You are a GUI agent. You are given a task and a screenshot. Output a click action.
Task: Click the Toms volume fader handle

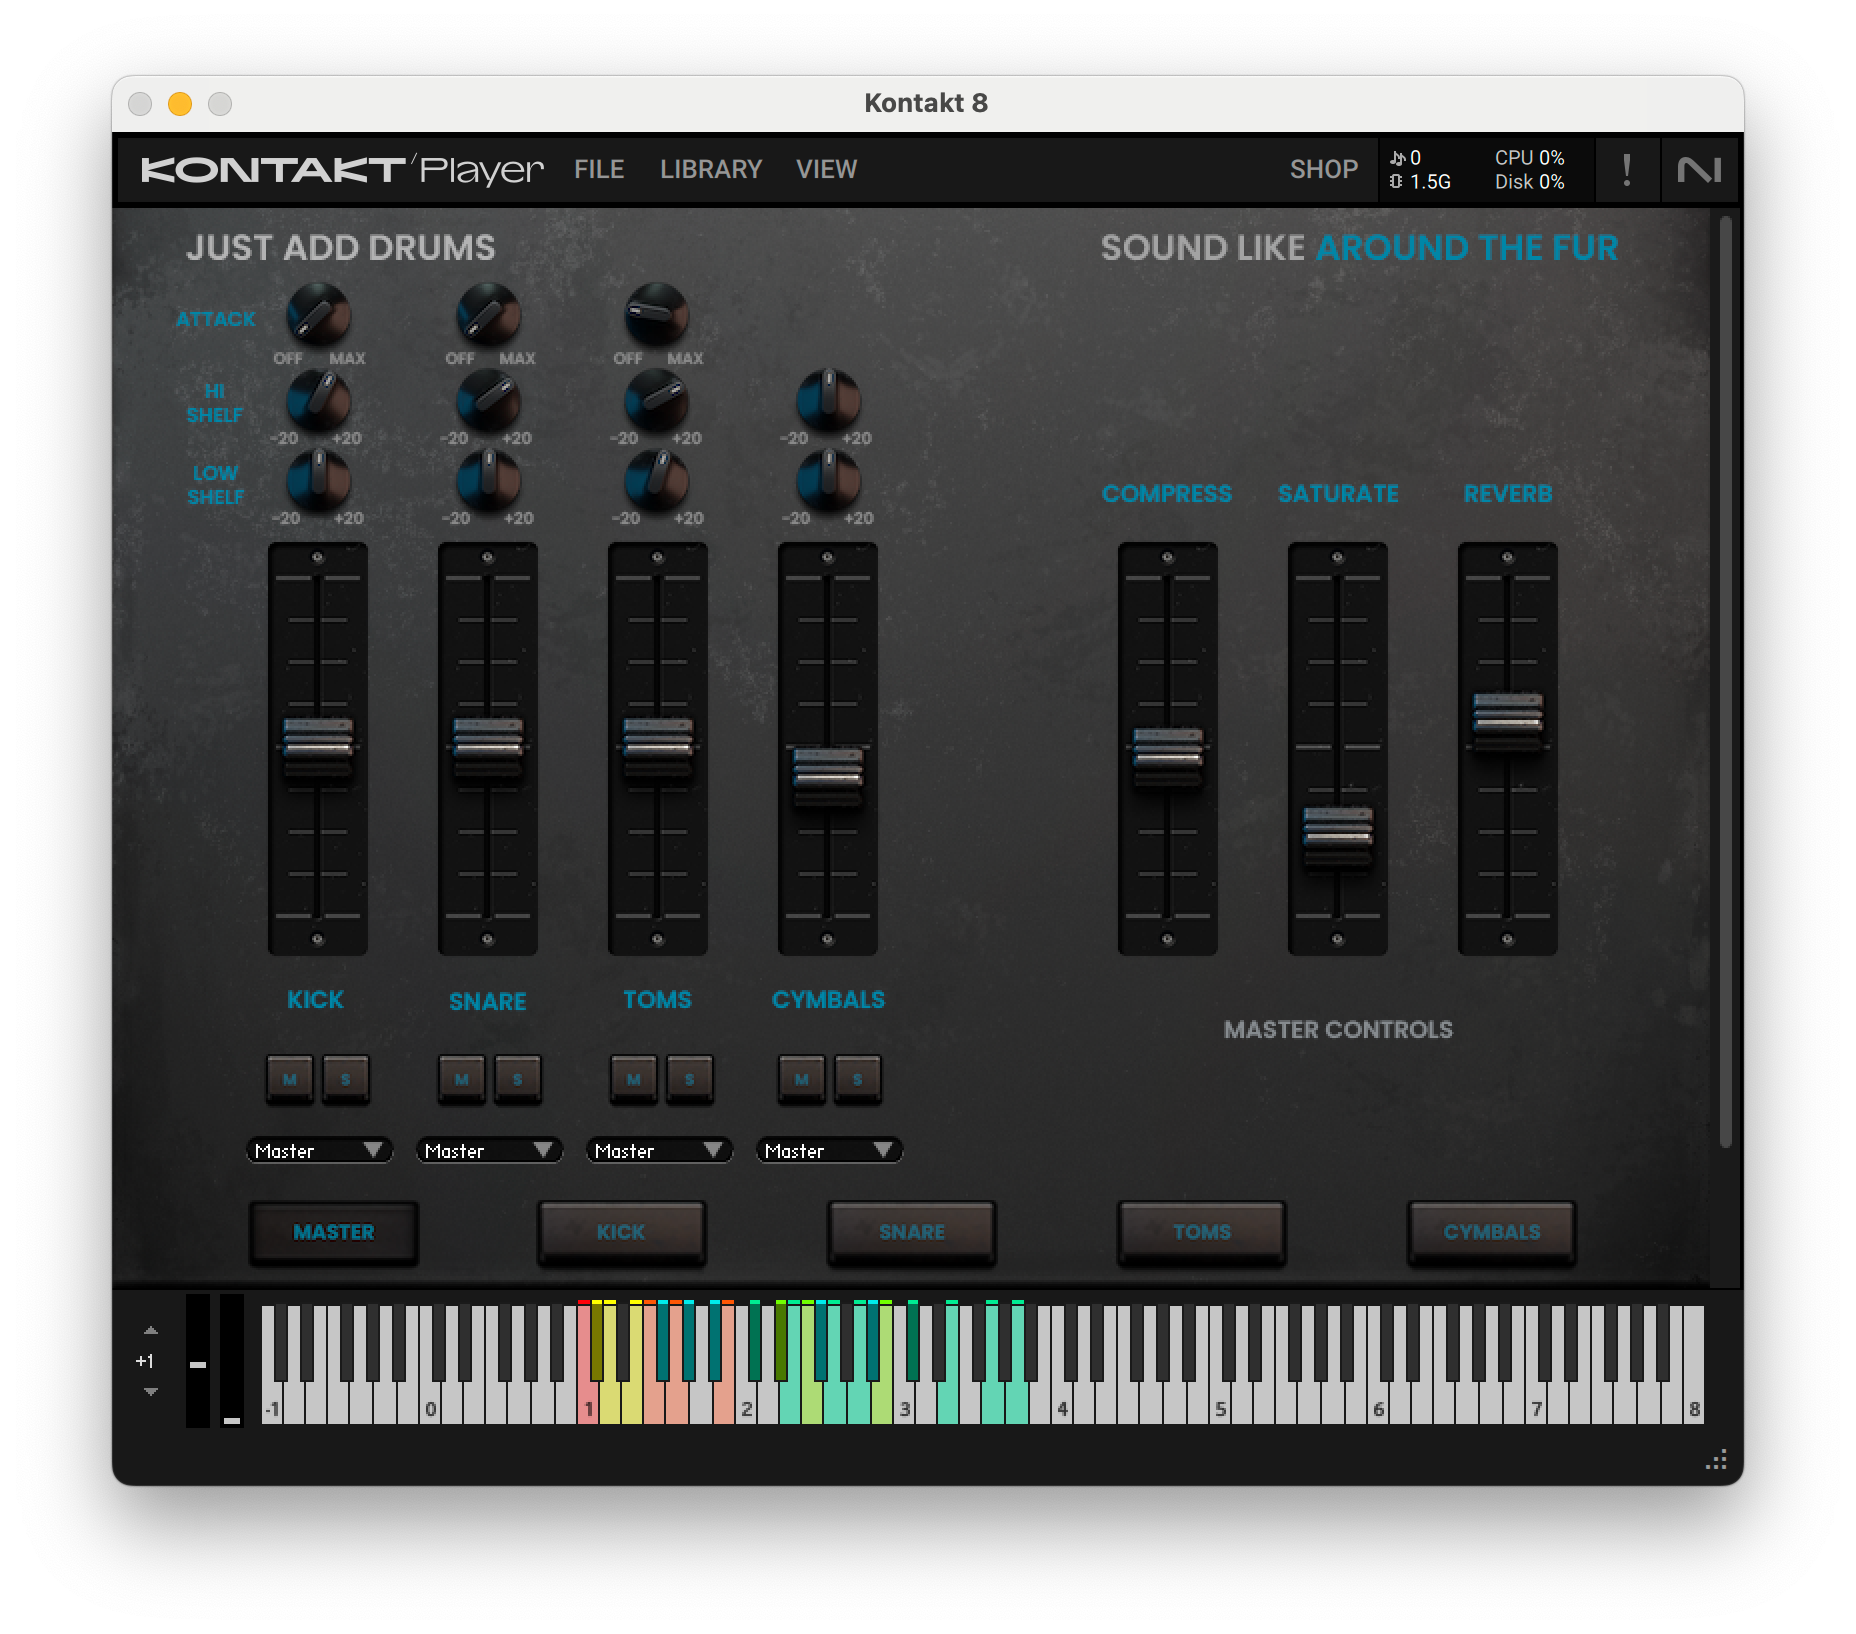657,745
